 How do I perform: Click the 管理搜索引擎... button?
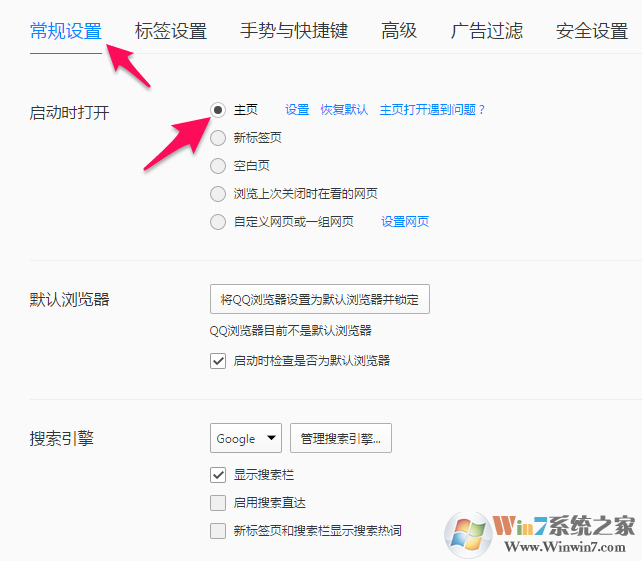click(x=341, y=439)
